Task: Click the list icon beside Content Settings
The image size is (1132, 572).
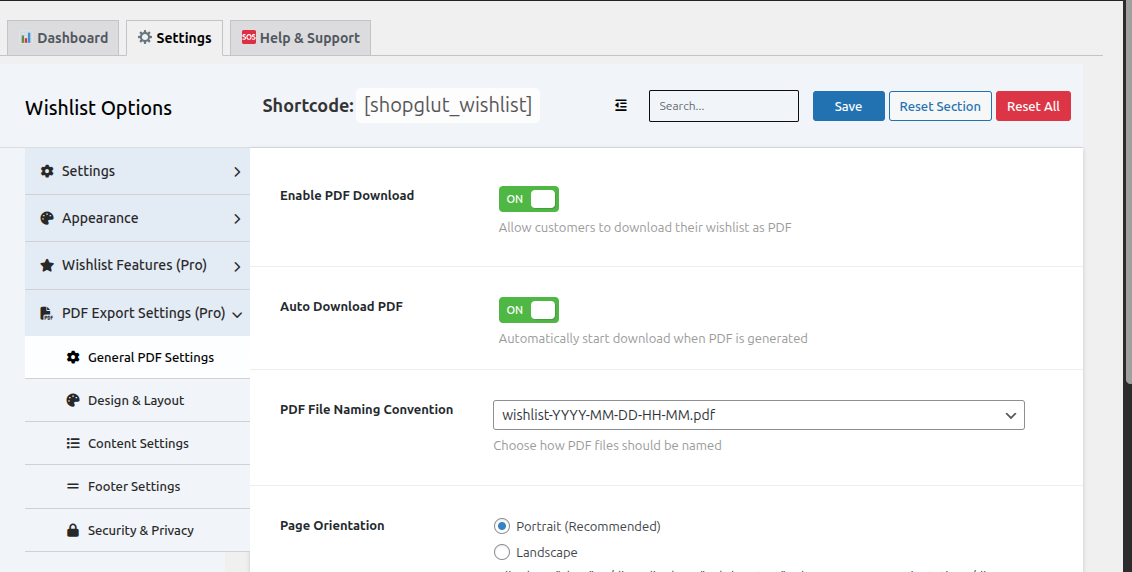Action: pyautogui.click(x=73, y=443)
